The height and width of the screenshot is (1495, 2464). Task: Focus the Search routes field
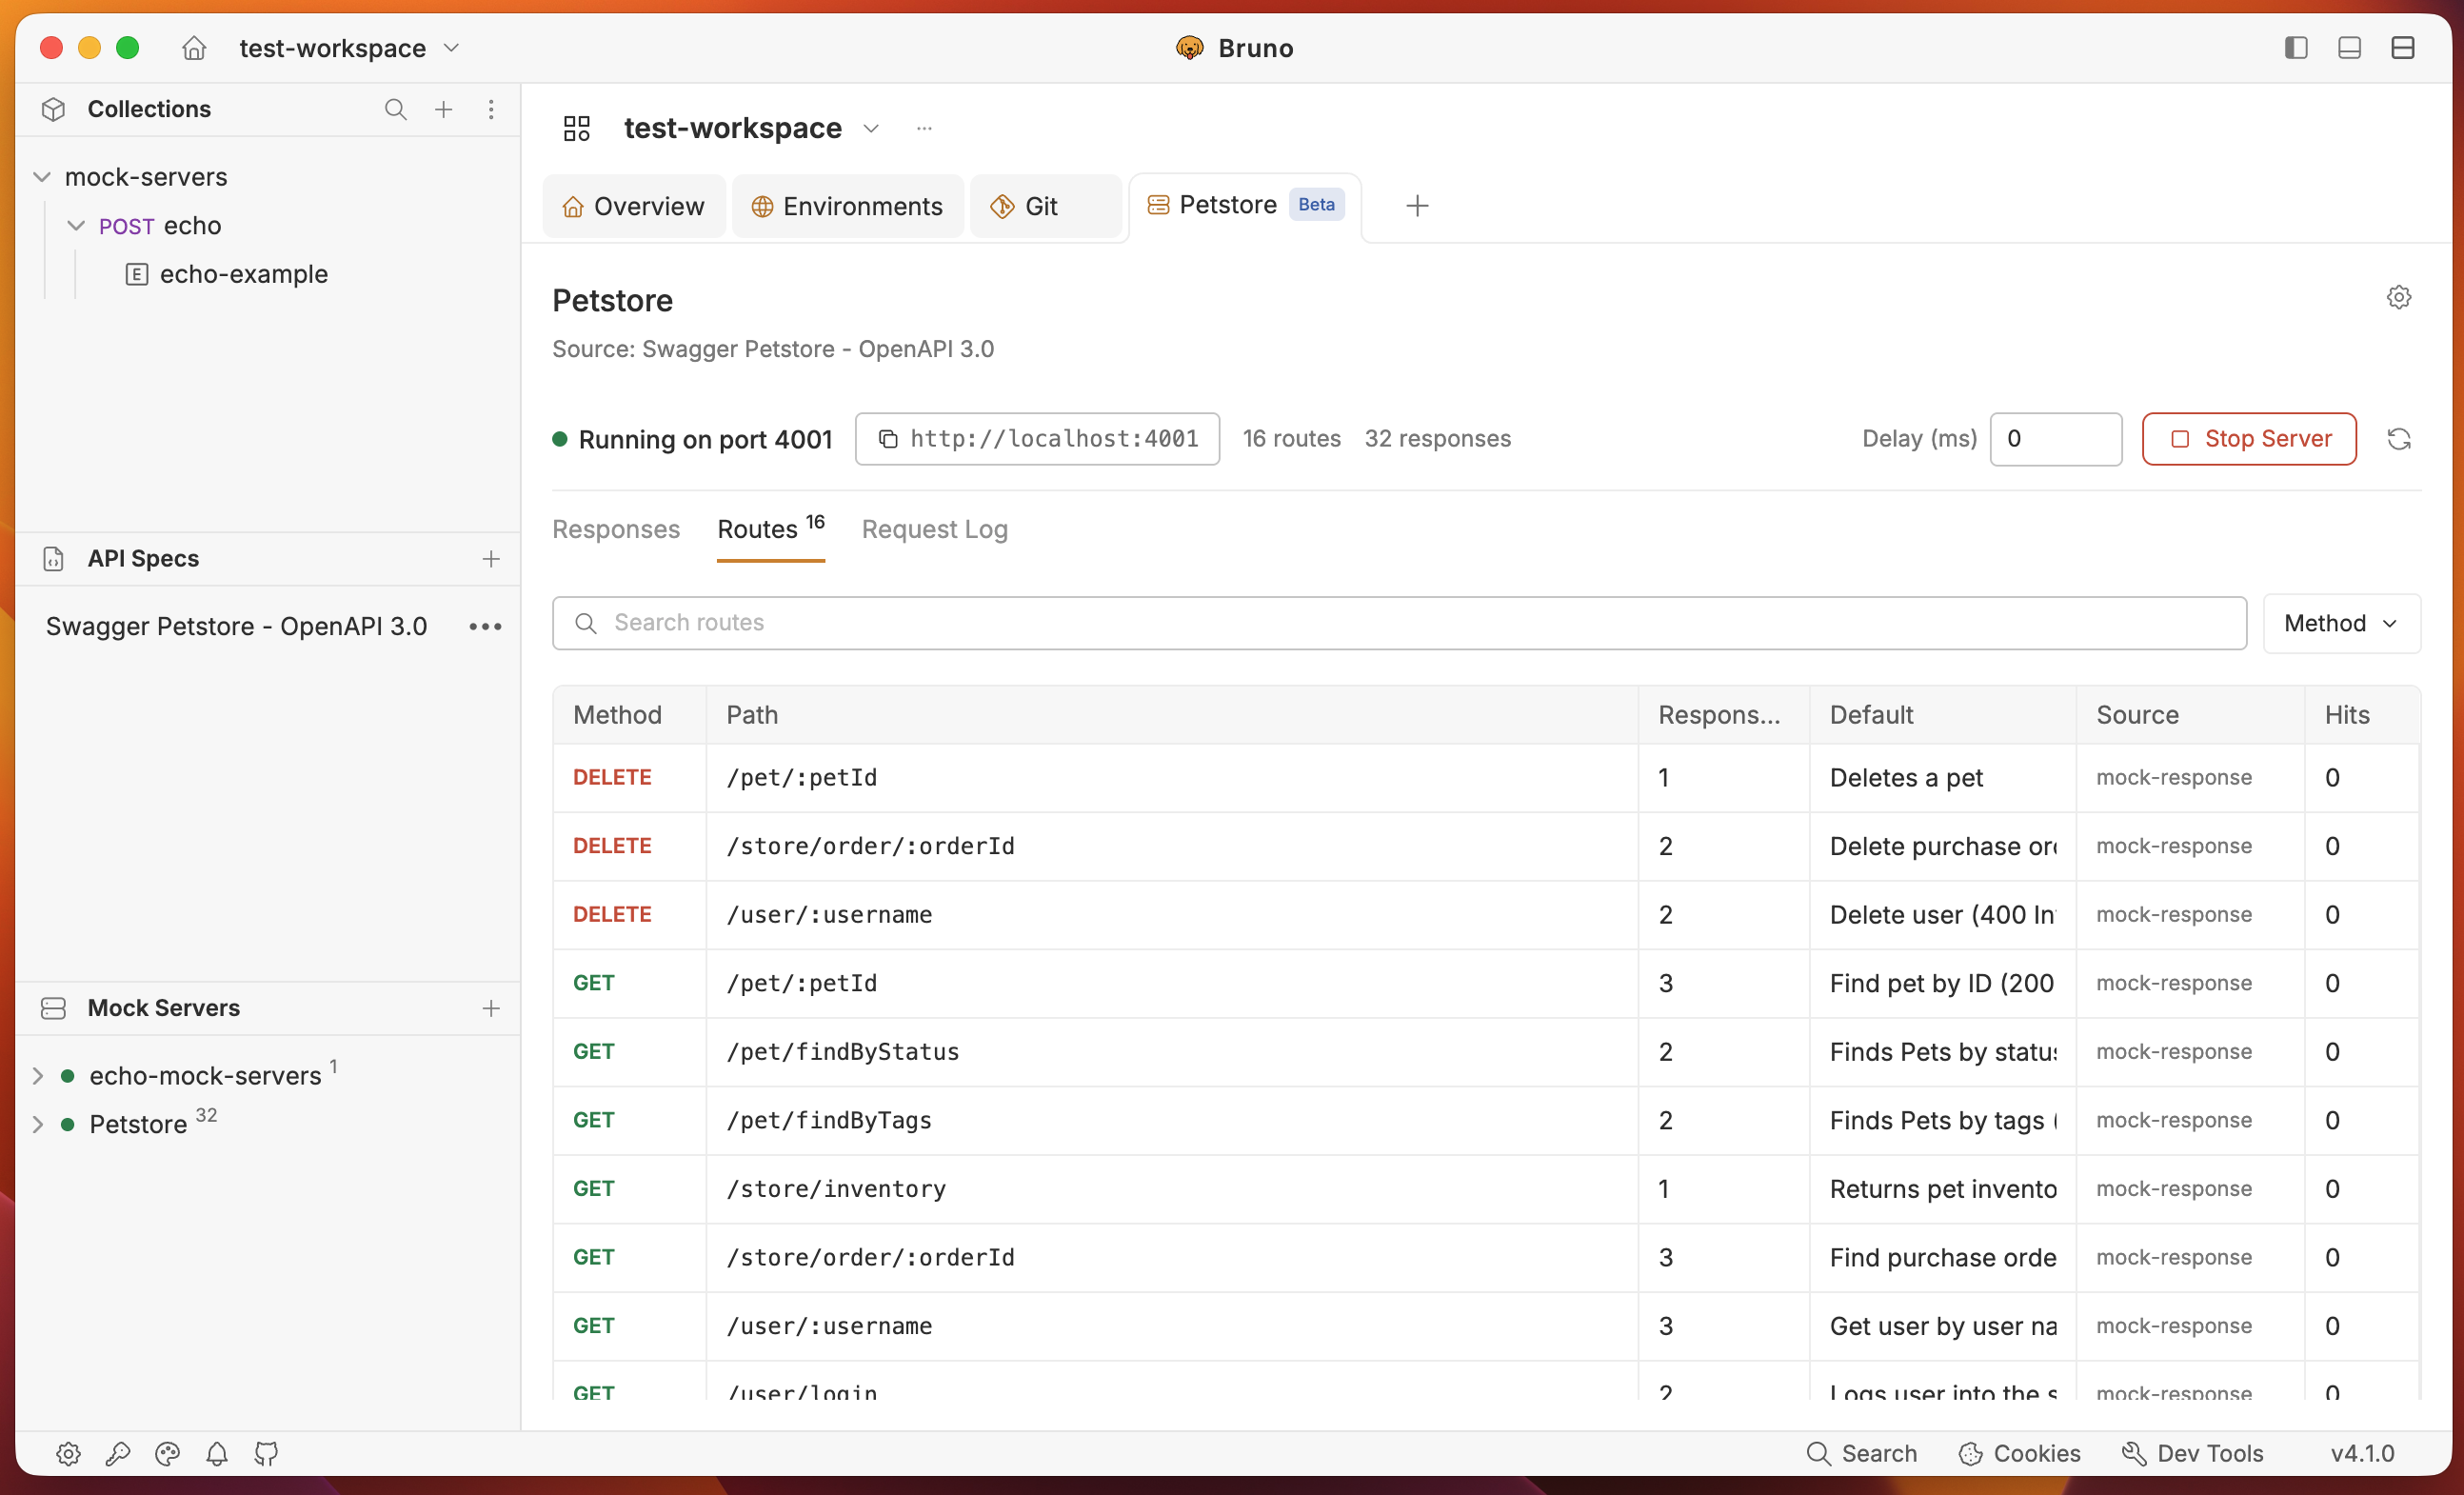pos(1399,623)
